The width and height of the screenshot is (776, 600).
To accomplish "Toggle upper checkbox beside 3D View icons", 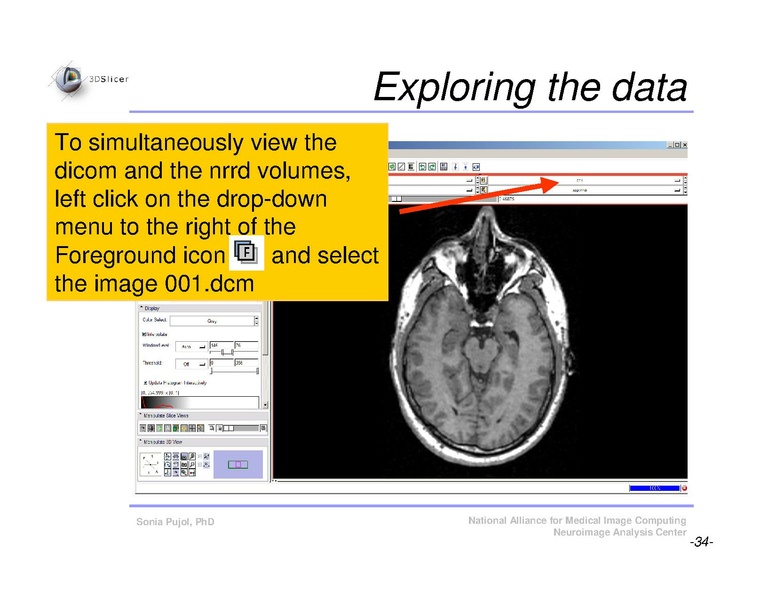I will (200, 456).
